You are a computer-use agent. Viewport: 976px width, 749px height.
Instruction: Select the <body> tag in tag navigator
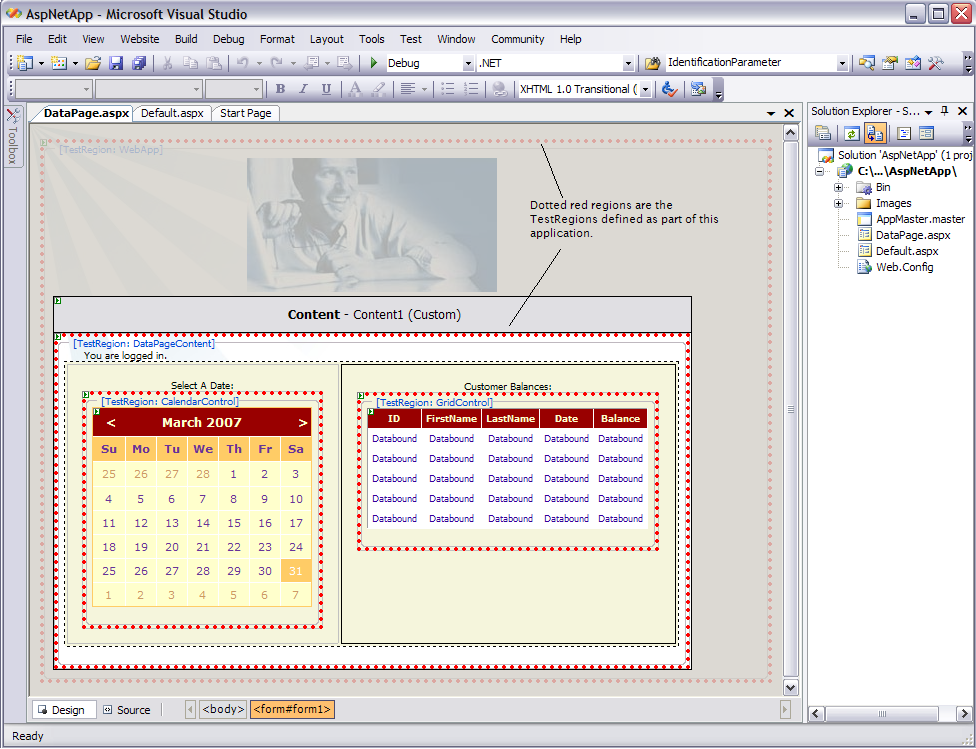click(223, 709)
